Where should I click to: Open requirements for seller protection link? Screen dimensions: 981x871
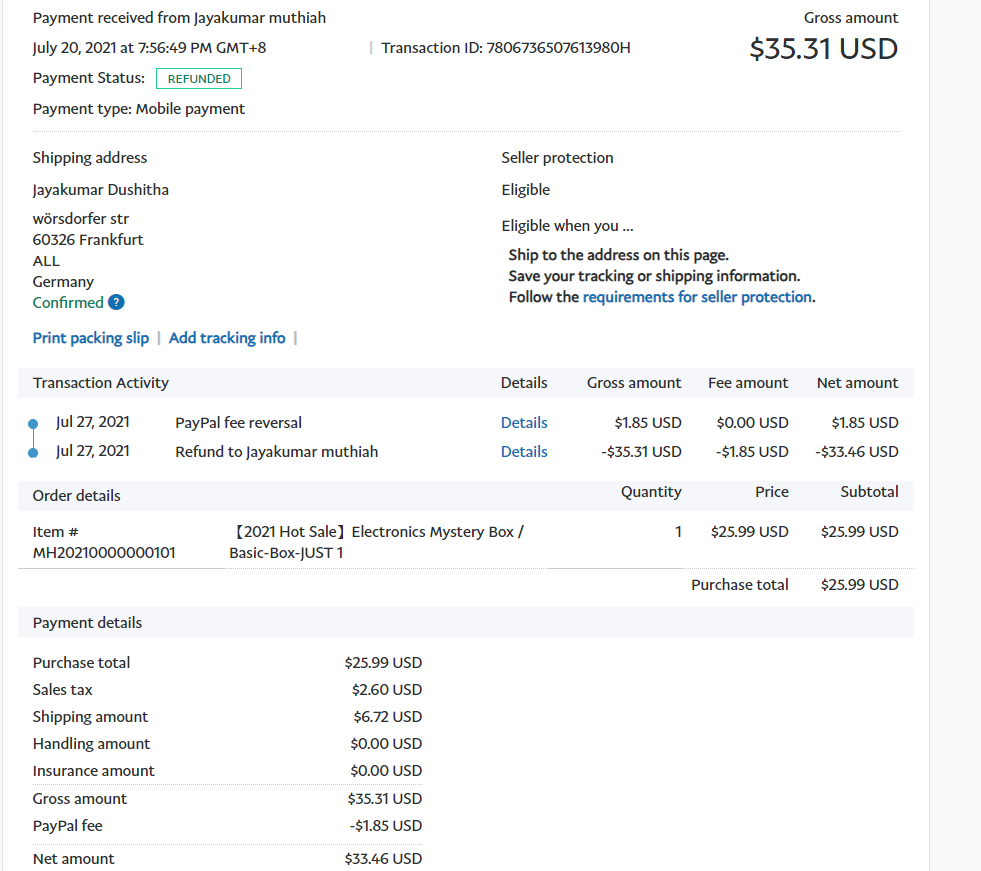(x=697, y=297)
